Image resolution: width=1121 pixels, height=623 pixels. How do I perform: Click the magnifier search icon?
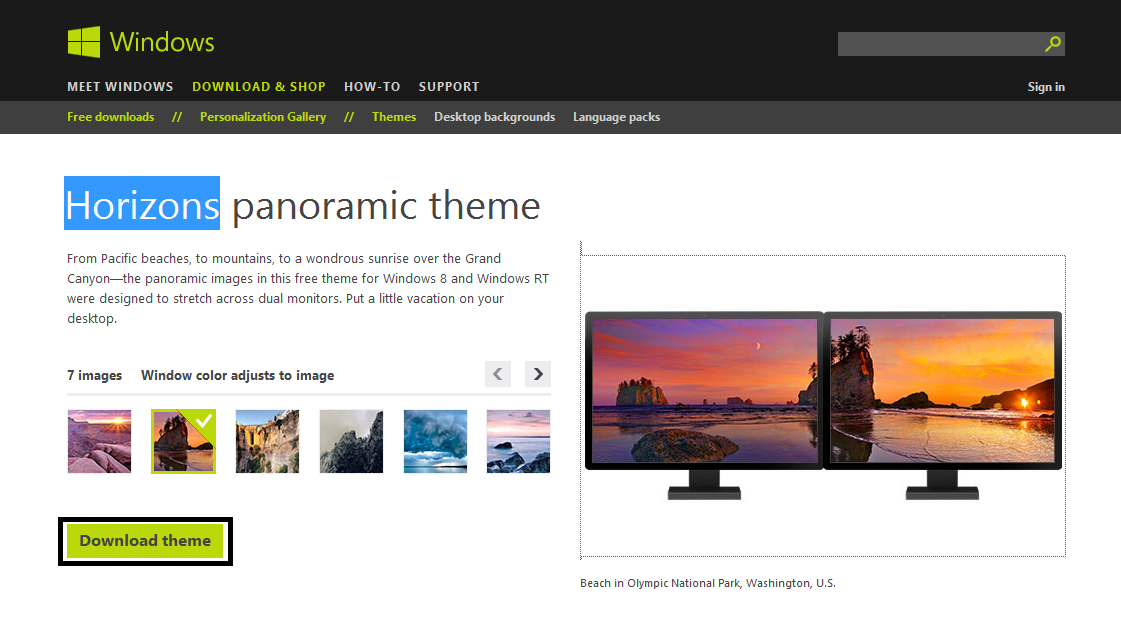click(x=1052, y=44)
